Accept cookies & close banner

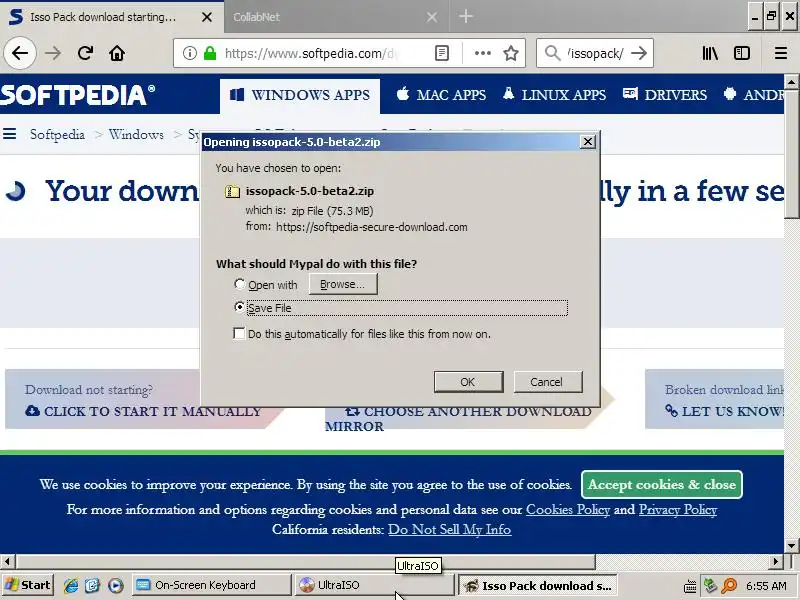pyautogui.click(x=661, y=484)
